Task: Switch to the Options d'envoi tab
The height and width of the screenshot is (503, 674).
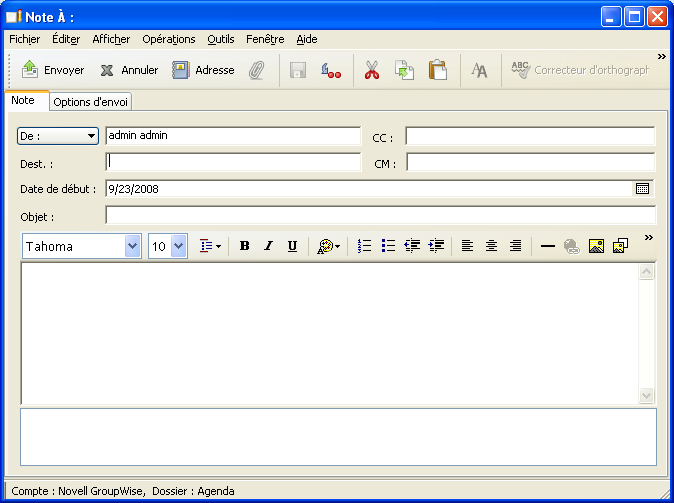Action: coord(90,102)
